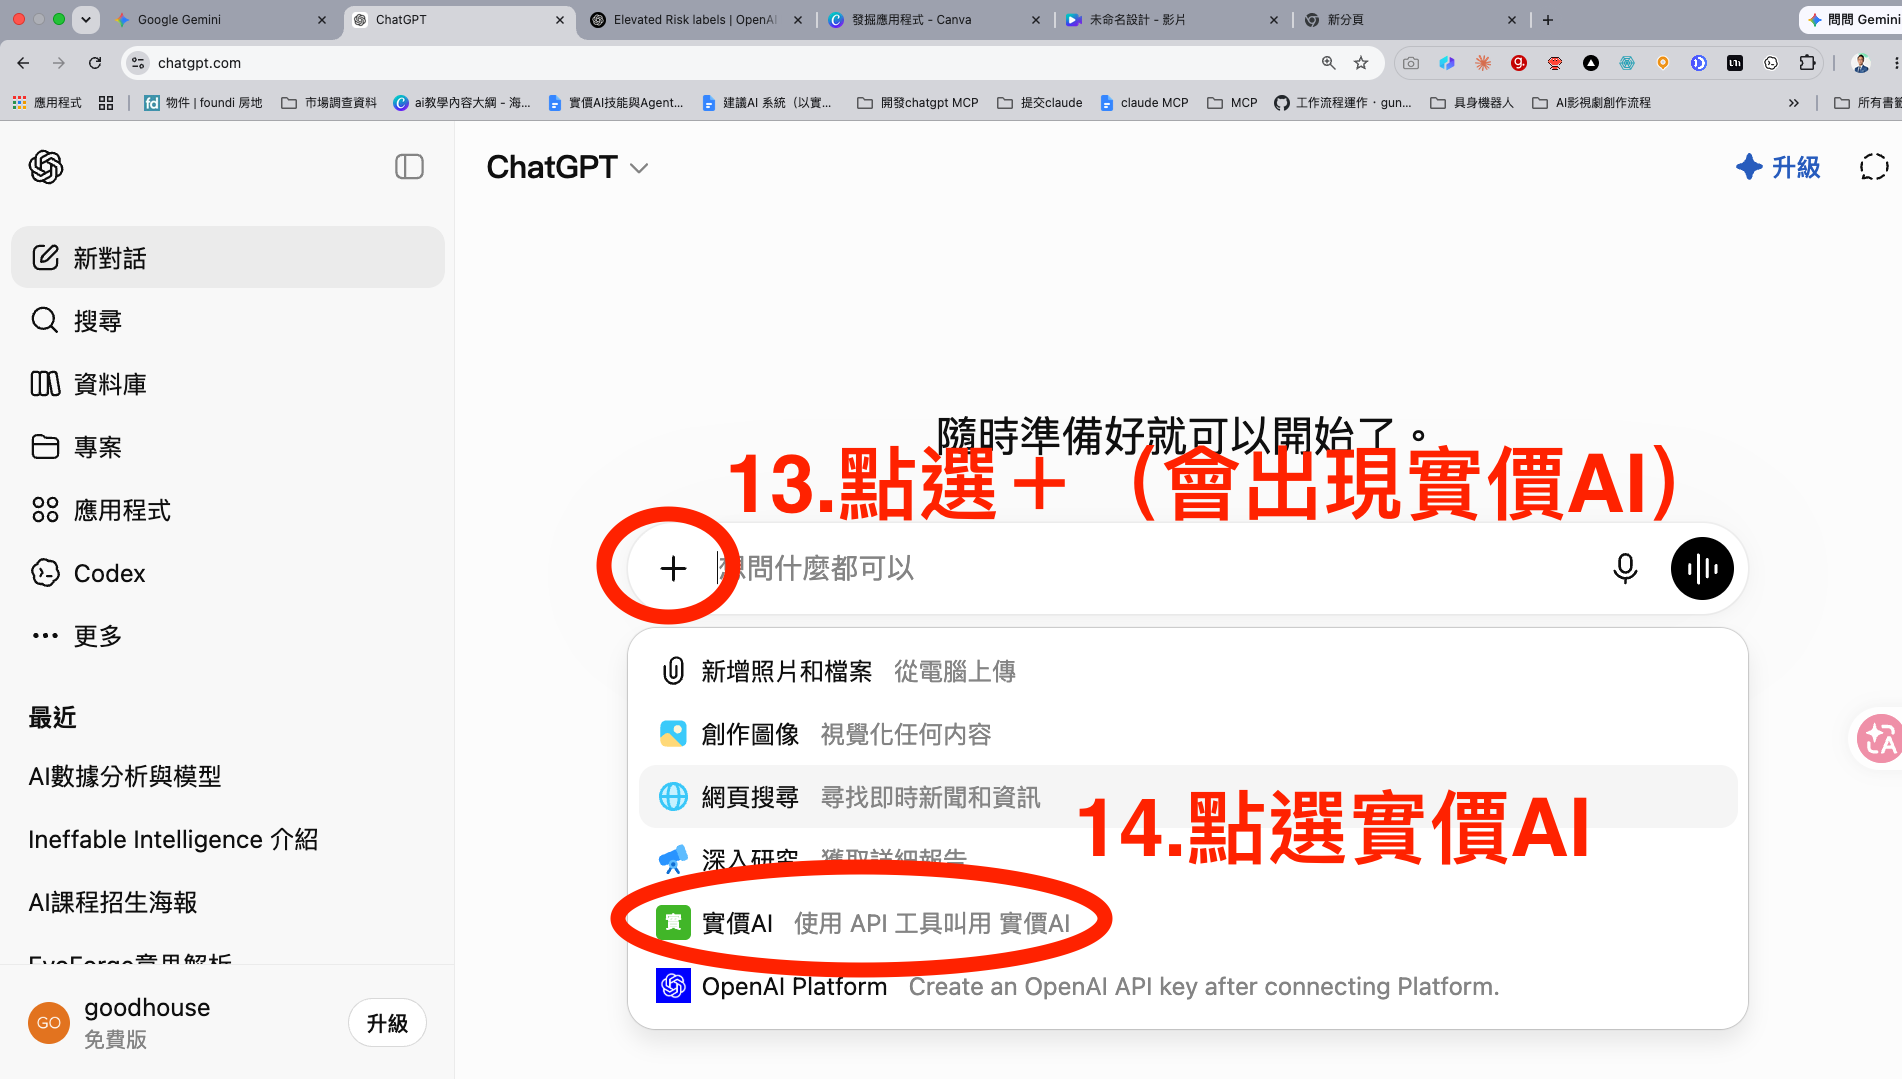1902x1079 pixels.
Task: Switch to Elevated Risk labels tab
Action: (x=696, y=19)
